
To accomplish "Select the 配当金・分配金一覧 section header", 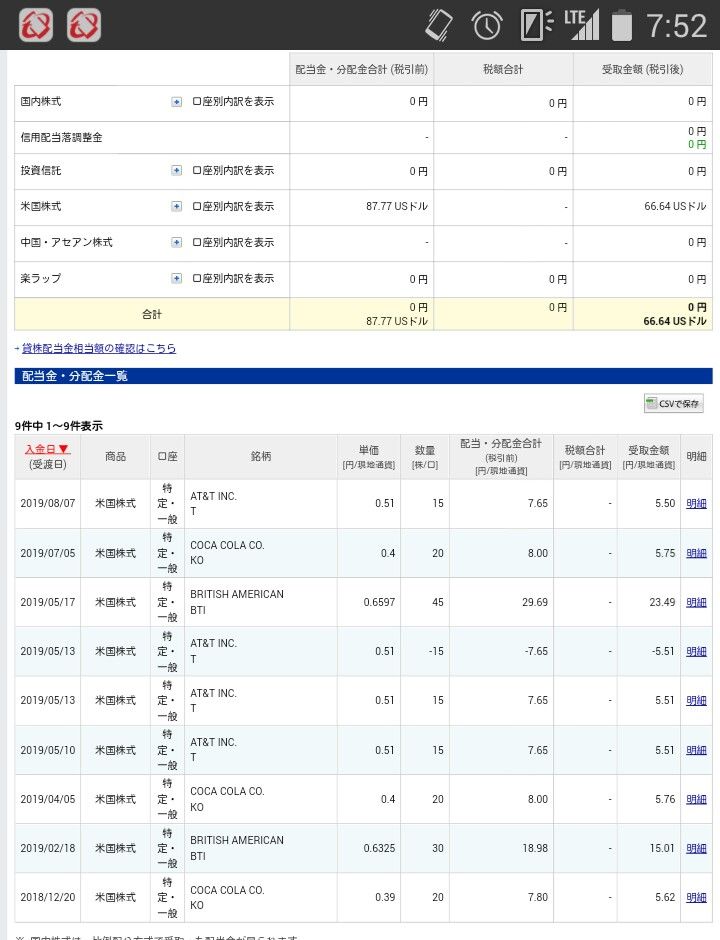I will point(363,376).
